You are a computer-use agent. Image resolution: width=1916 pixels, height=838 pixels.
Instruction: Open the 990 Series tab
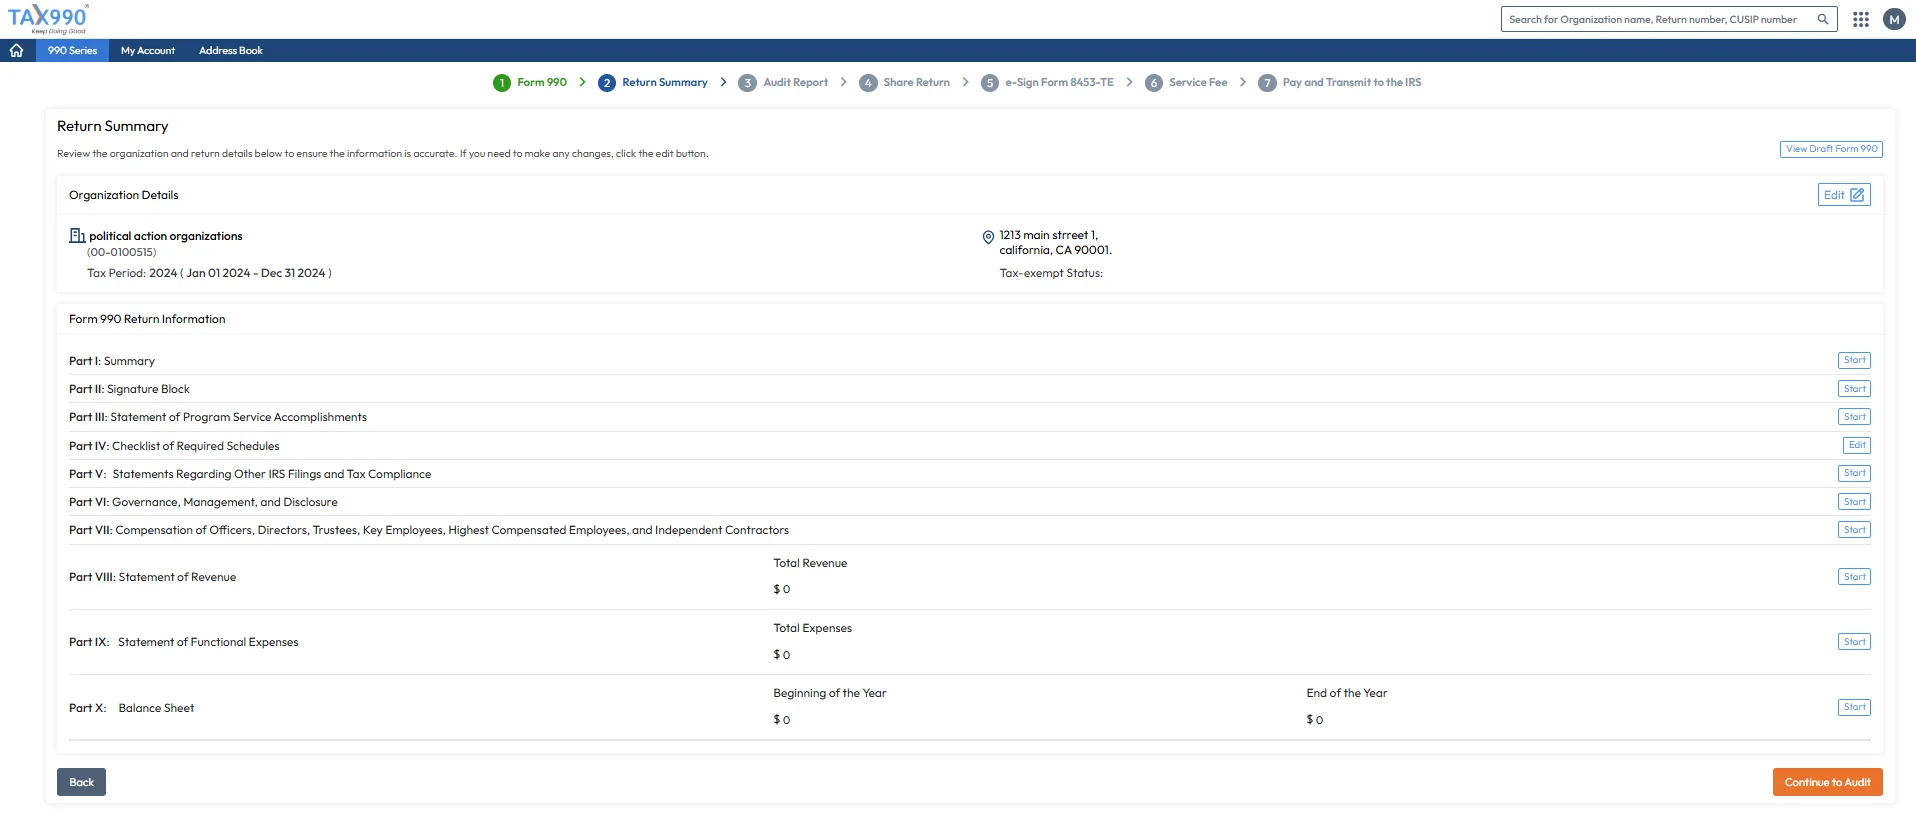pyautogui.click(x=72, y=50)
